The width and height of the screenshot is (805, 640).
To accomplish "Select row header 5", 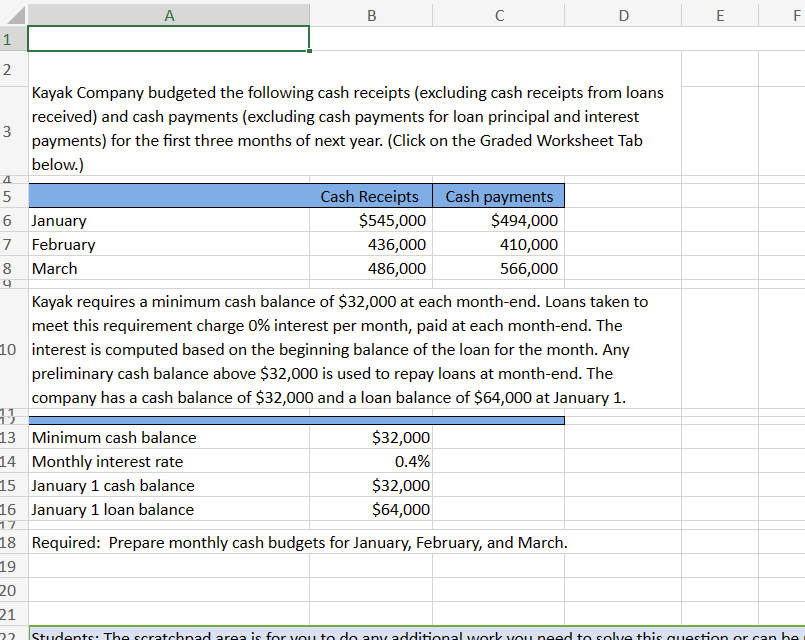I will click(13, 196).
